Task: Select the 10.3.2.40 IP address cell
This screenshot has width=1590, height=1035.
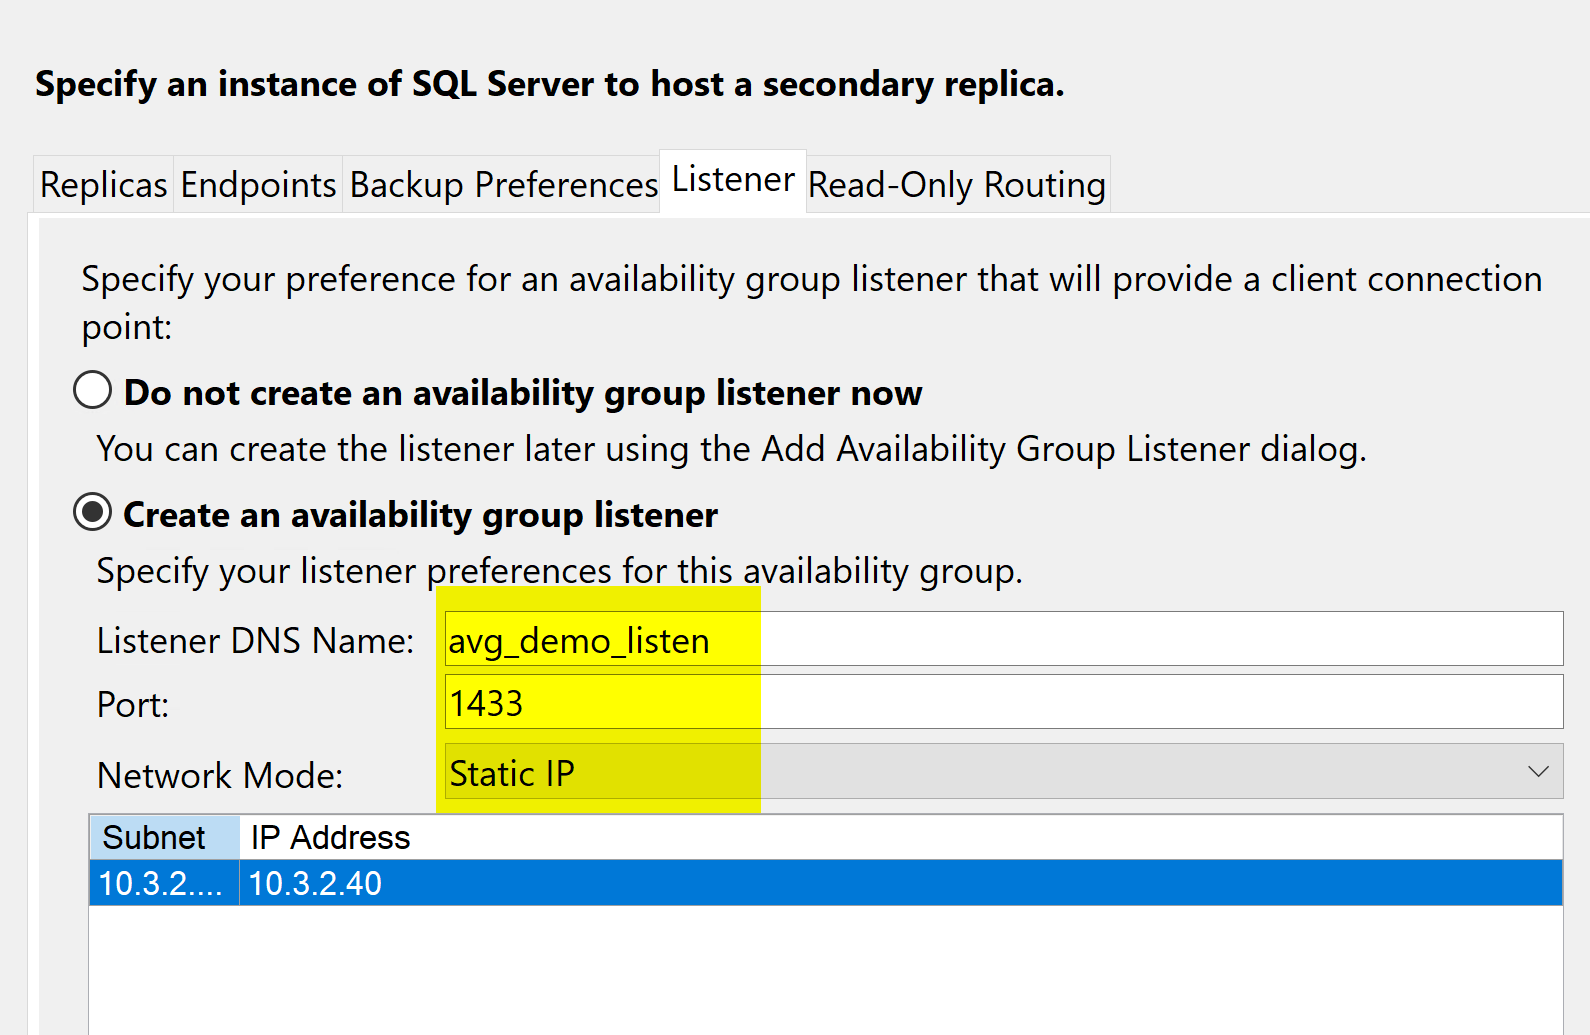Action: pos(900,883)
